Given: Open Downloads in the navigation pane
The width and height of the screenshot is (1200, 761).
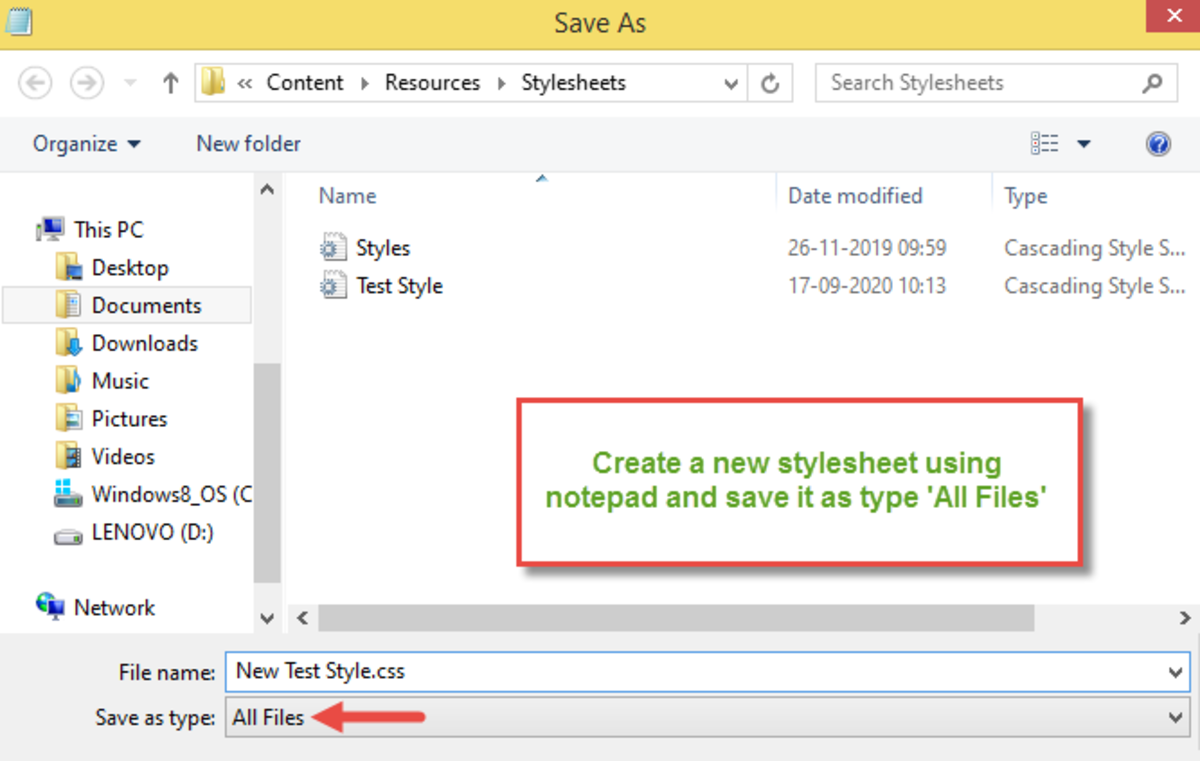Looking at the screenshot, I should 144,343.
